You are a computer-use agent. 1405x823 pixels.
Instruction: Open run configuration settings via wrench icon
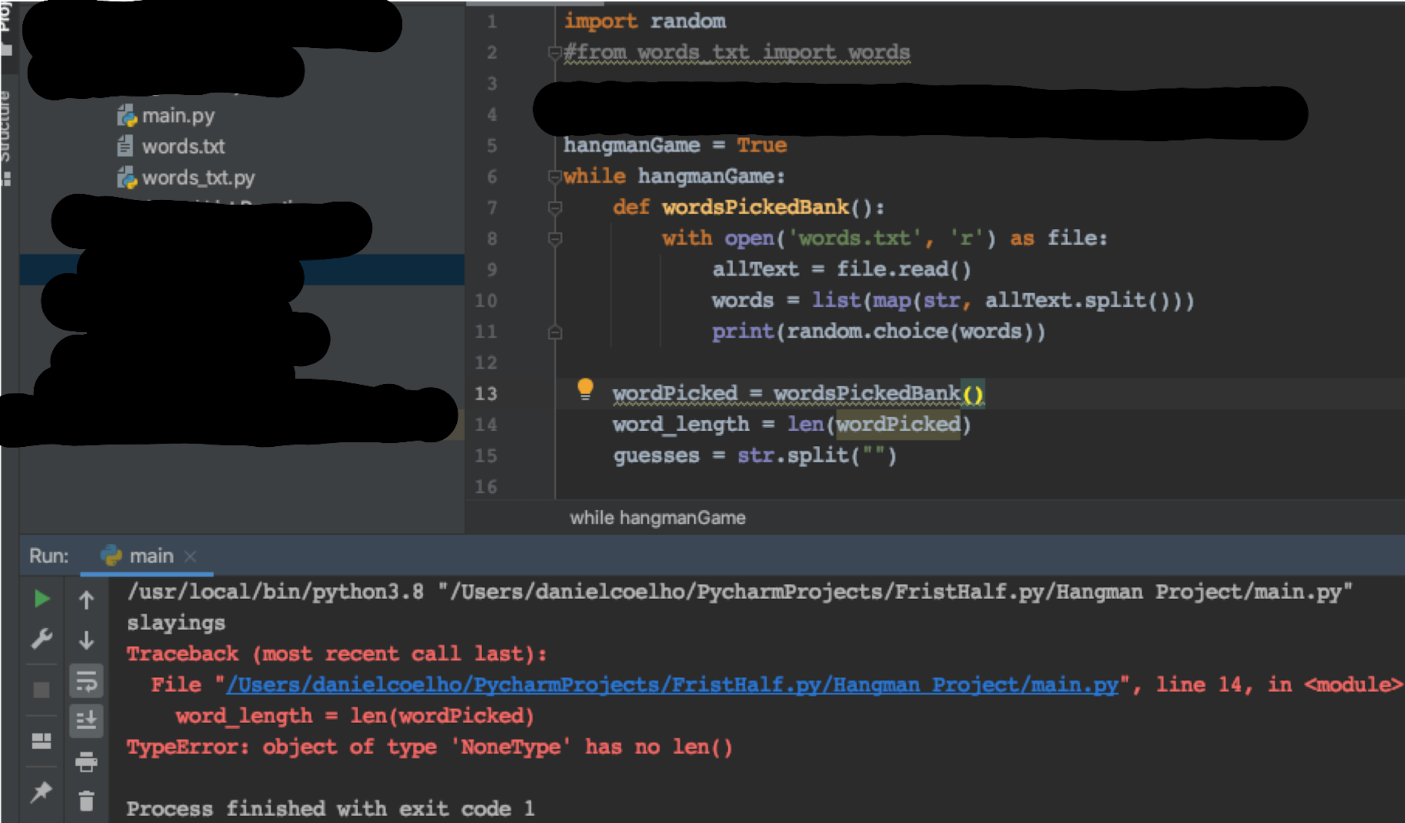[x=42, y=639]
